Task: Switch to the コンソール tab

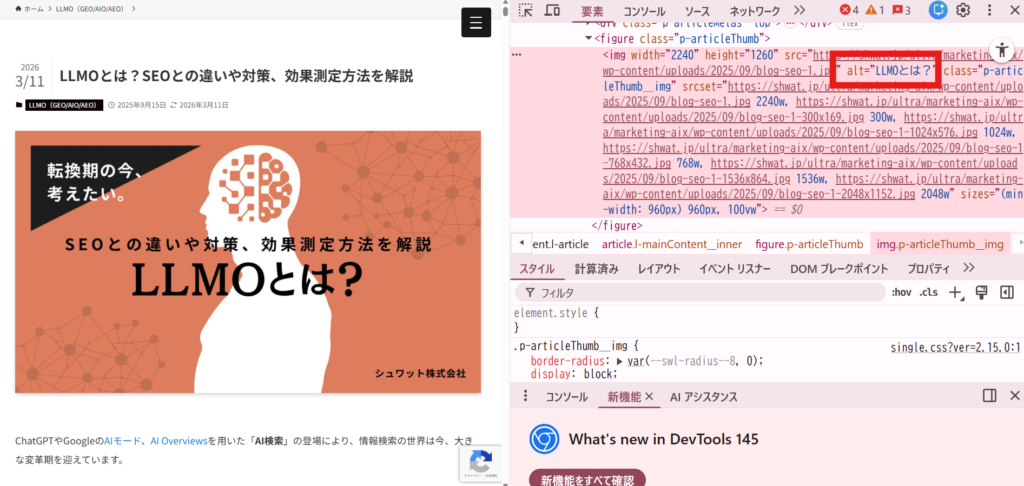Action: click(644, 11)
